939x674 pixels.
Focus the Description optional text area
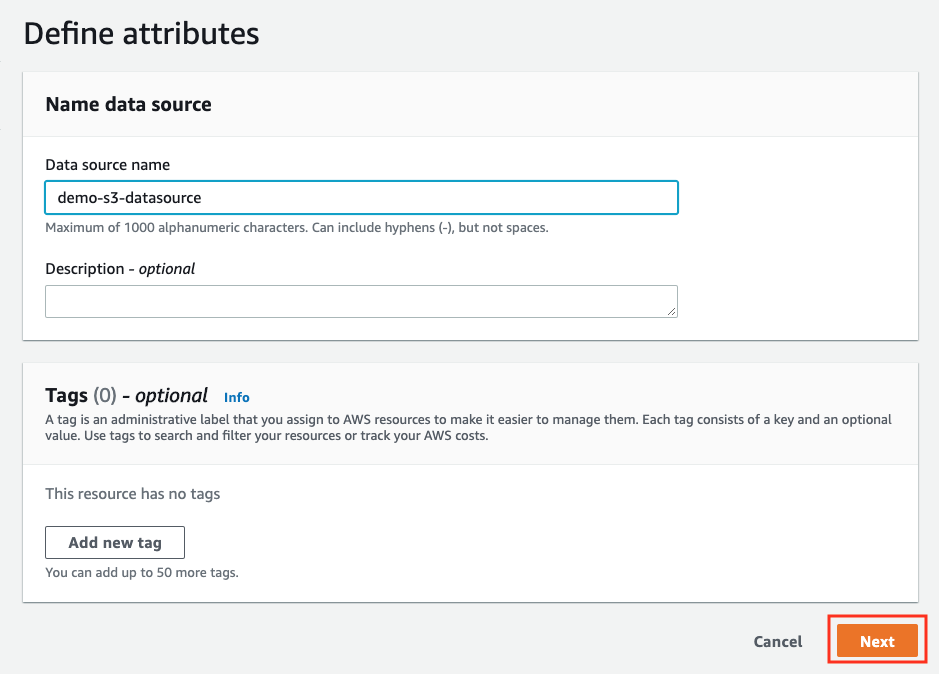[361, 301]
